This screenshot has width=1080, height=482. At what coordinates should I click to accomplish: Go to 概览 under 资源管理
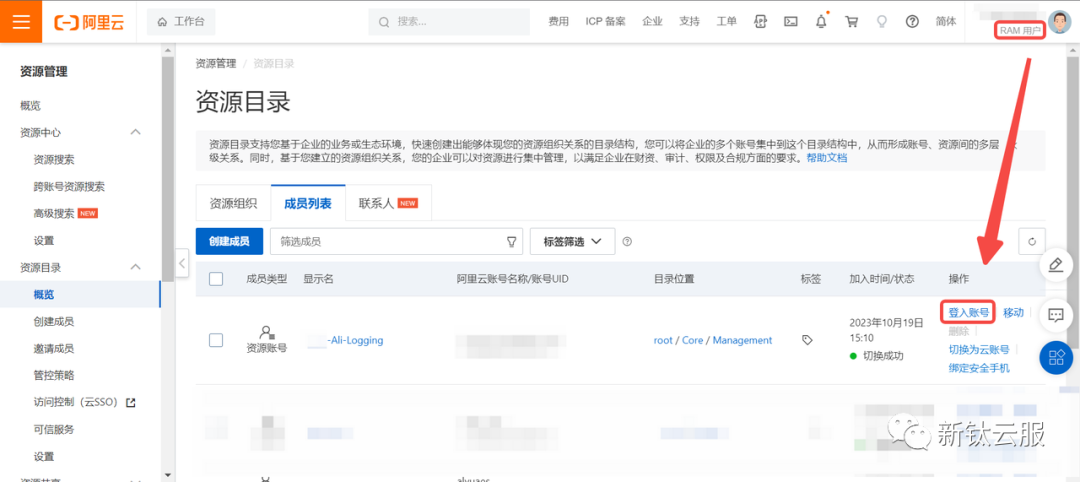pyautogui.click(x=30, y=106)
